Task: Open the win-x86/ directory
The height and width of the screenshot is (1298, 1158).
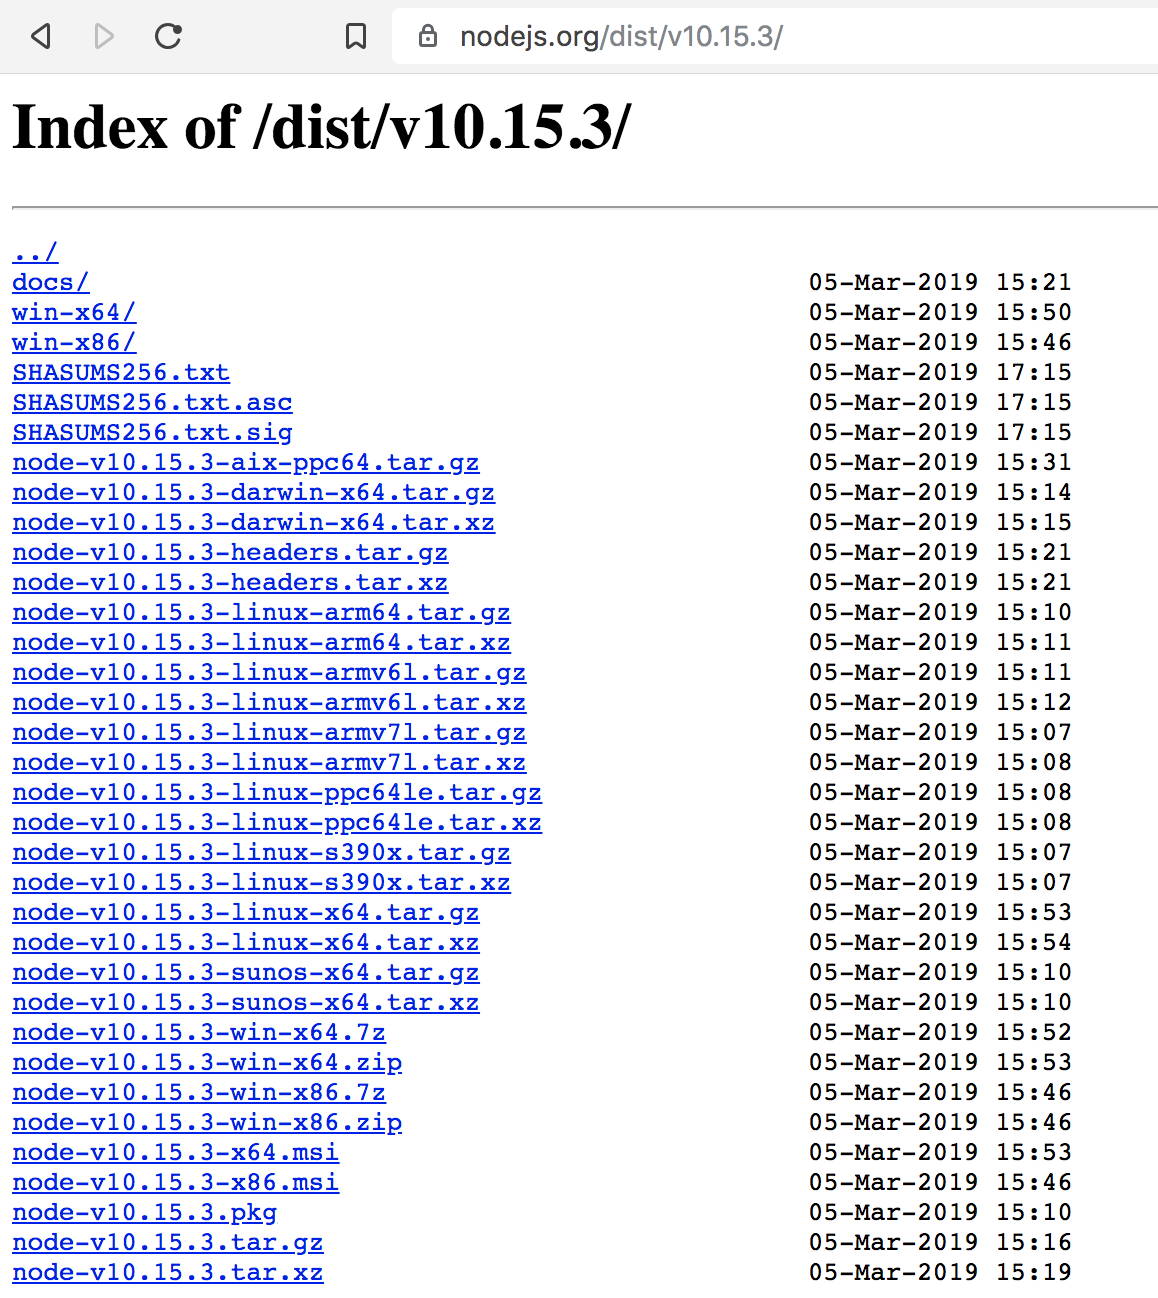Action: 74,342
